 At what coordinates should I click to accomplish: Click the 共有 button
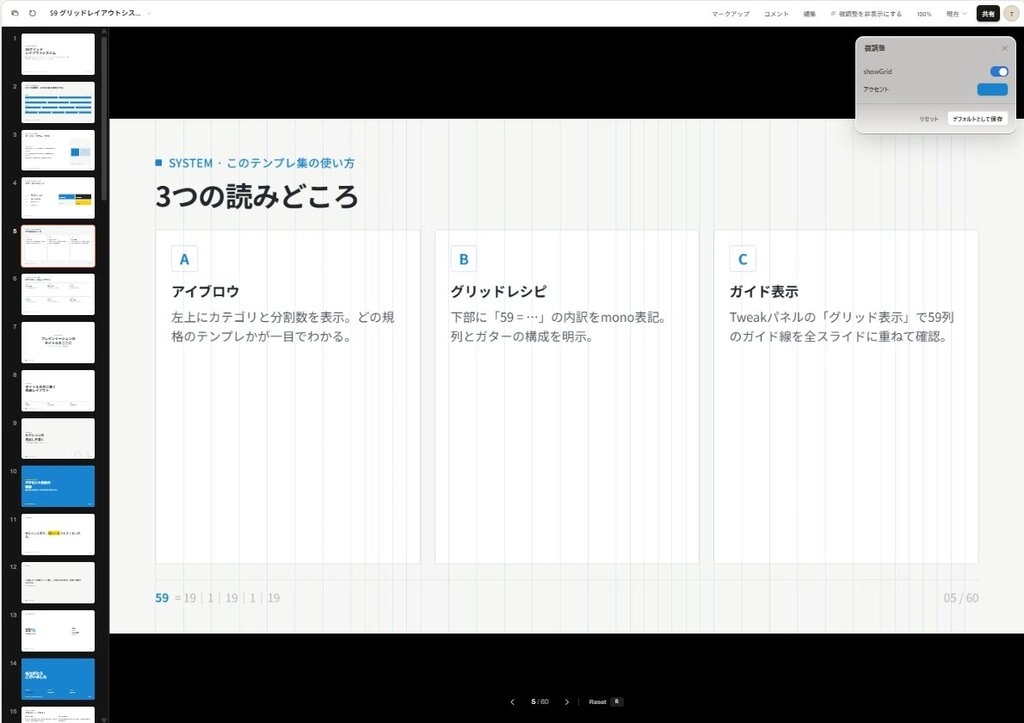coord(988,14)
